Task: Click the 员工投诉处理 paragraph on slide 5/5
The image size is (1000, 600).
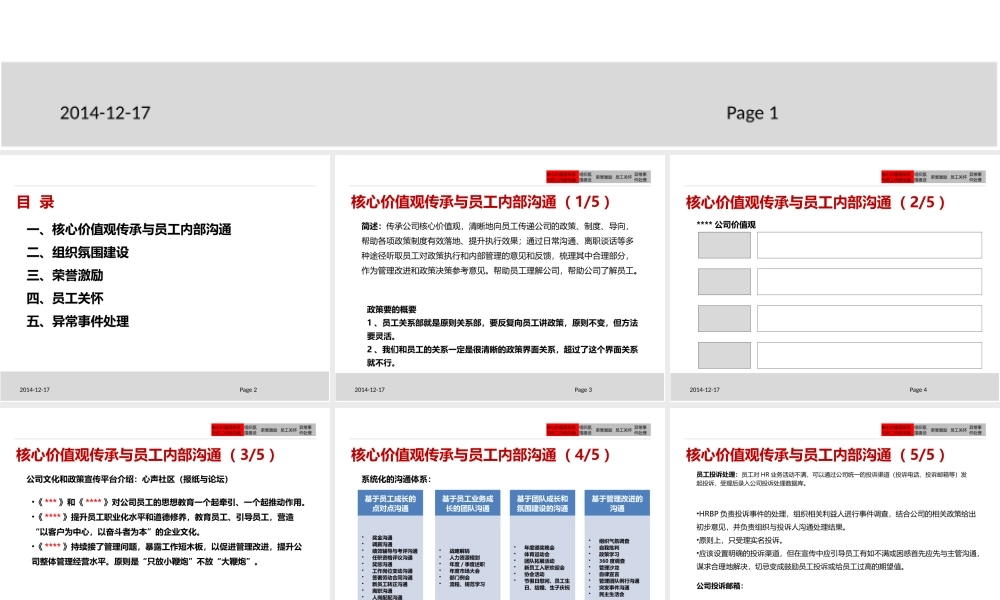Action: [832, 479]
